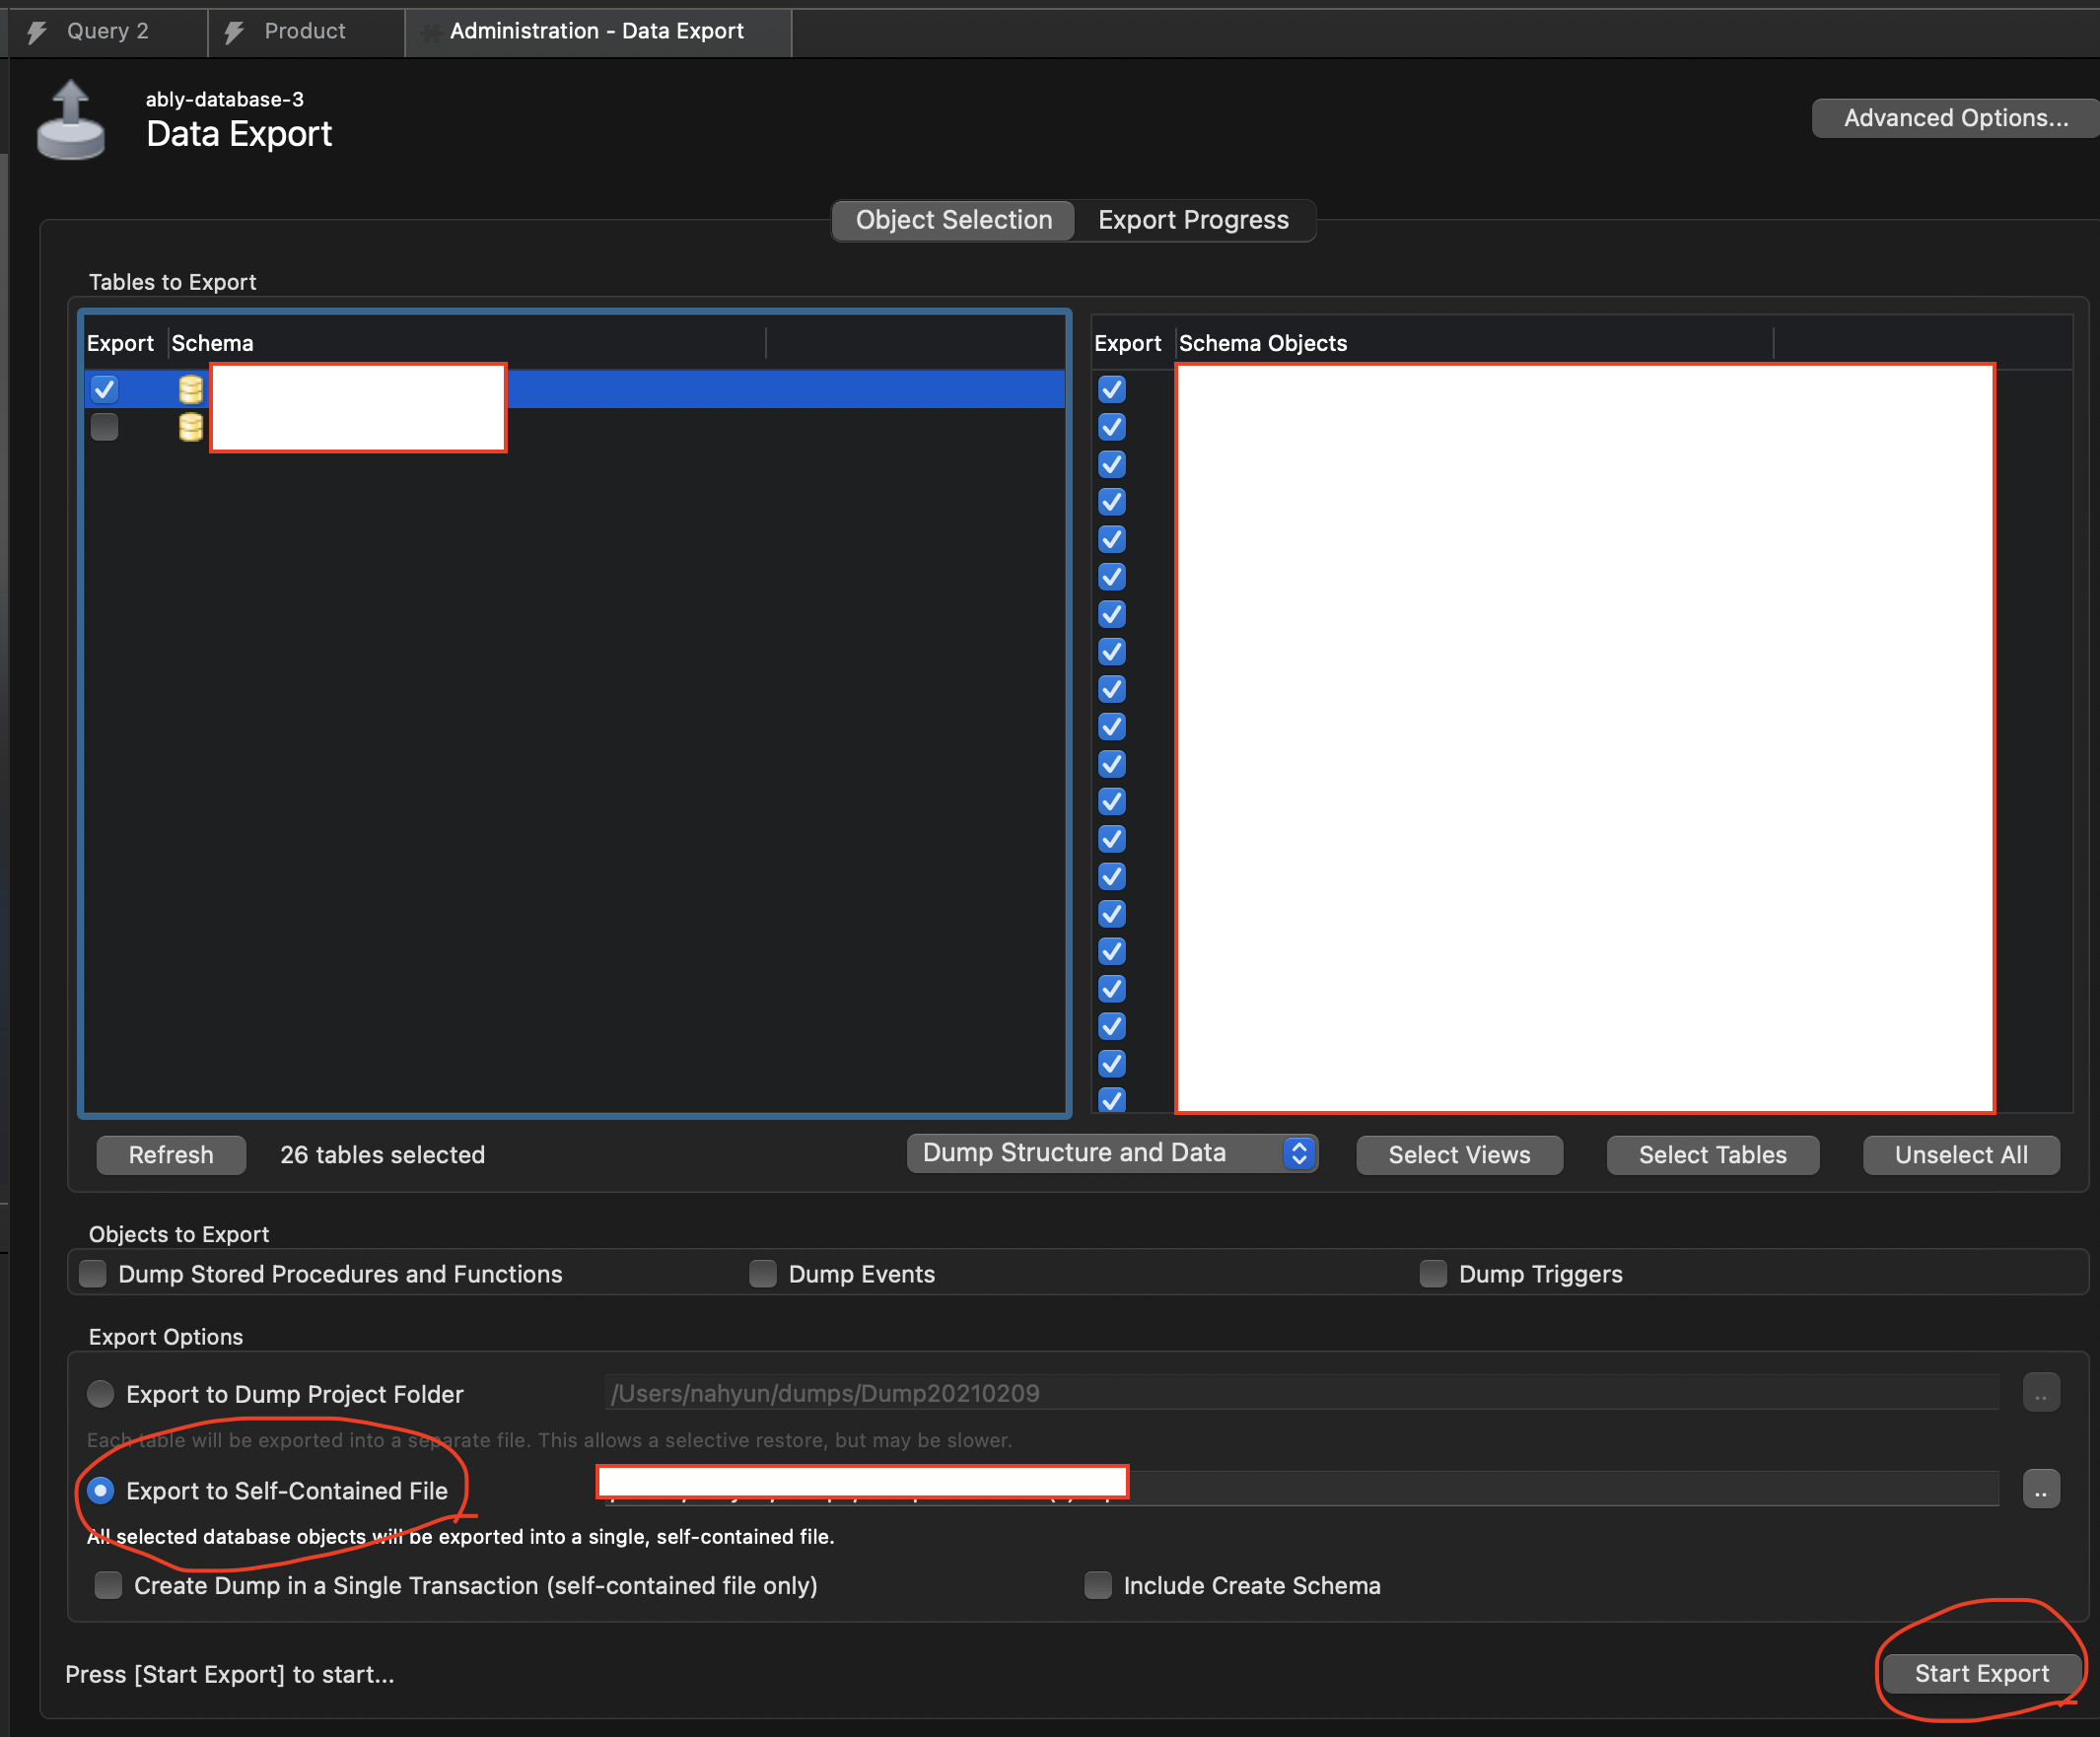Click the lightning icon on Product tab
This screenshot has height=1737, width=2100.
coord(234,32)
